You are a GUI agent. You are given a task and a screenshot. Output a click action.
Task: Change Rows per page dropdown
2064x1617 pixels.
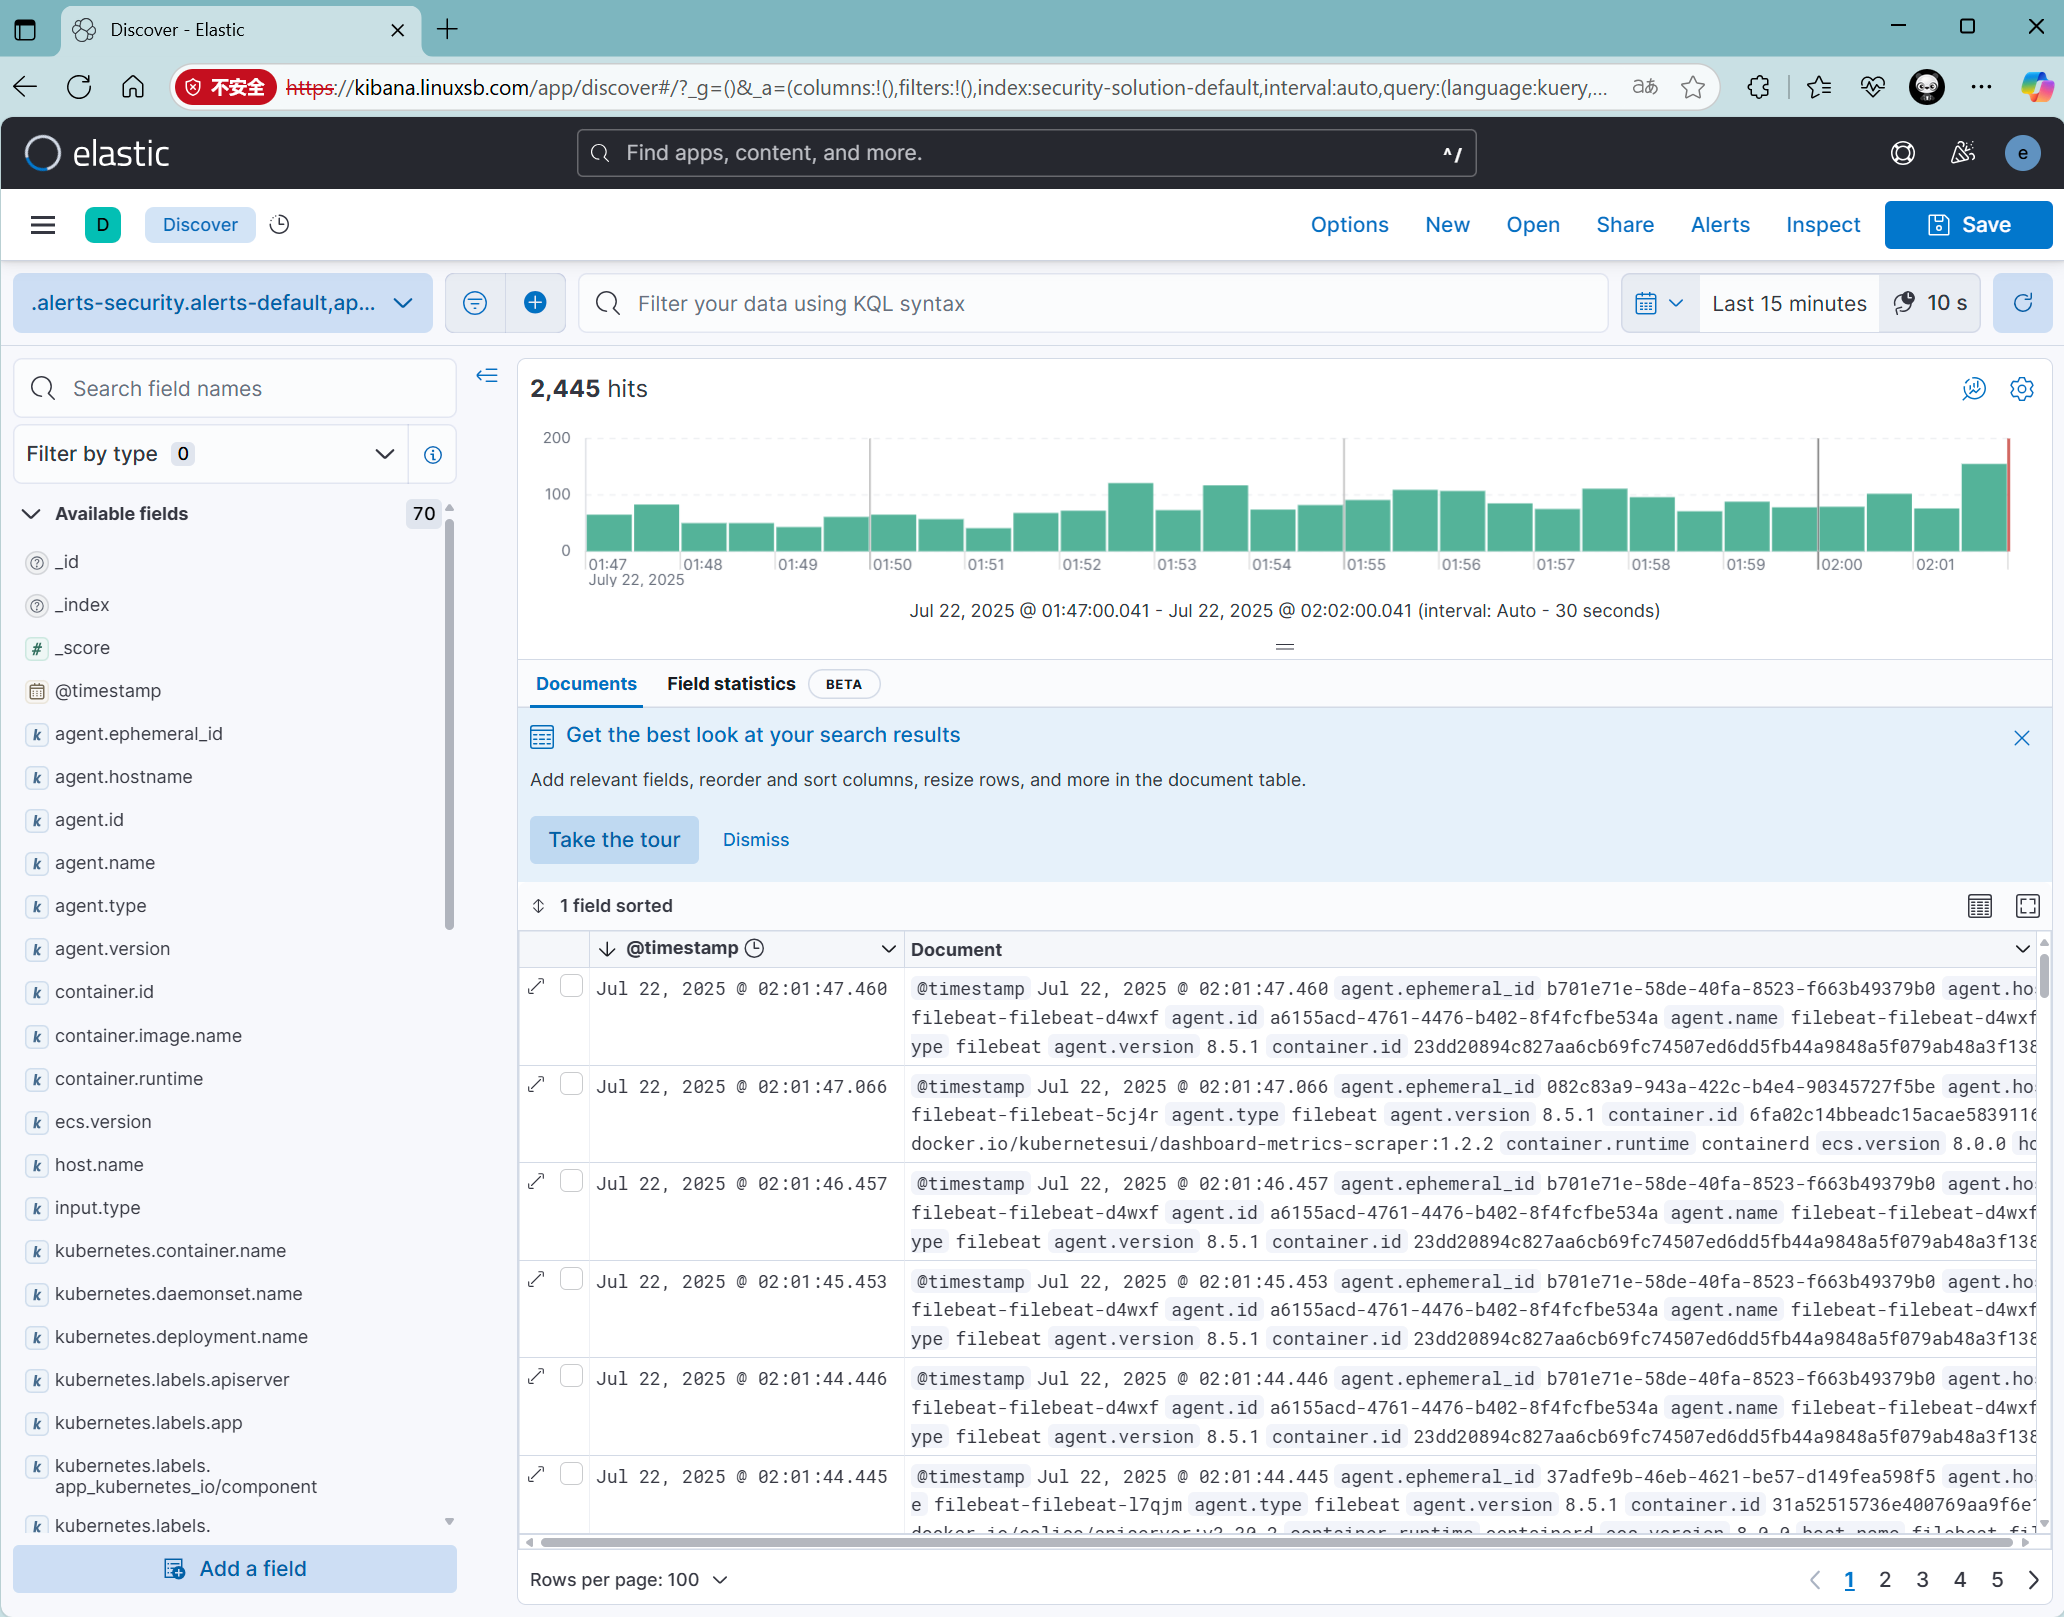pos(629,1580)
